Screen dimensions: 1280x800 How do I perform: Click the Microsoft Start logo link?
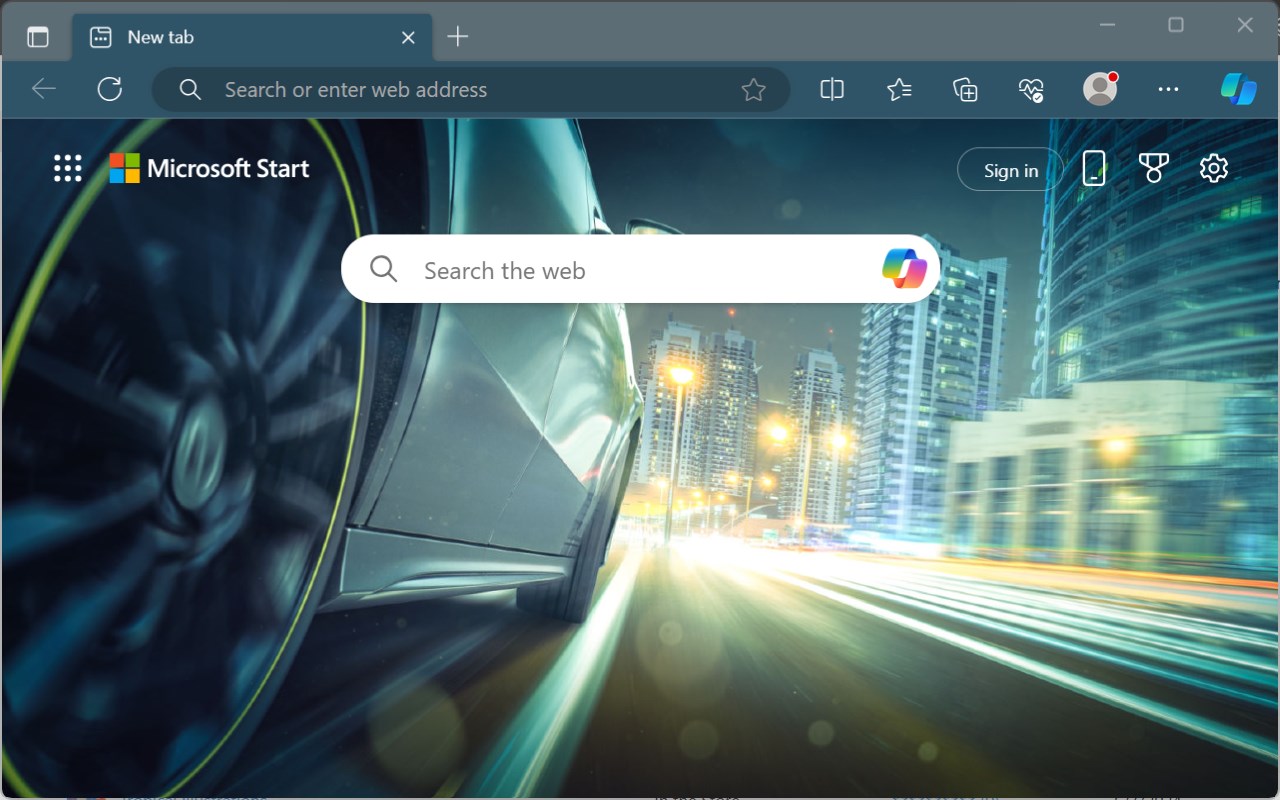tap(210, 168)
